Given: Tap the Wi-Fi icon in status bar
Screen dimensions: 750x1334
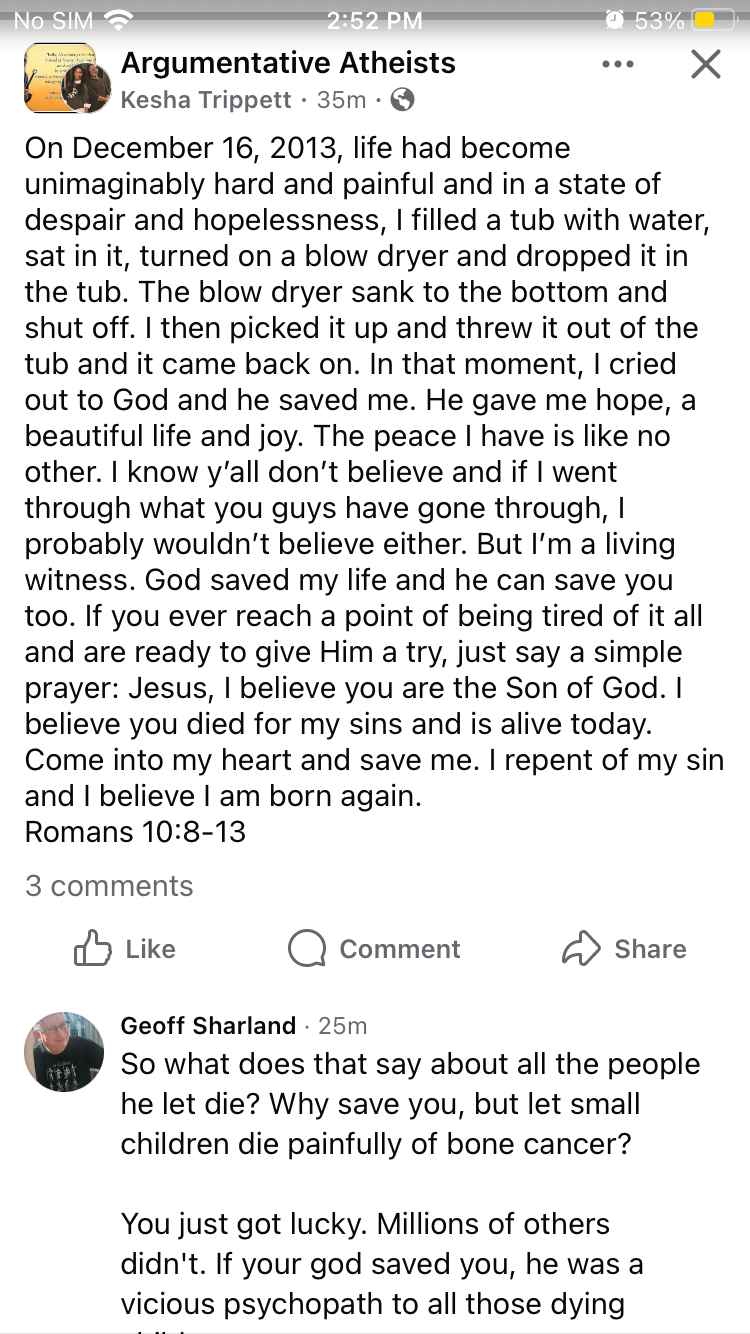Looking at the screenshot, I should coord(119,20).
